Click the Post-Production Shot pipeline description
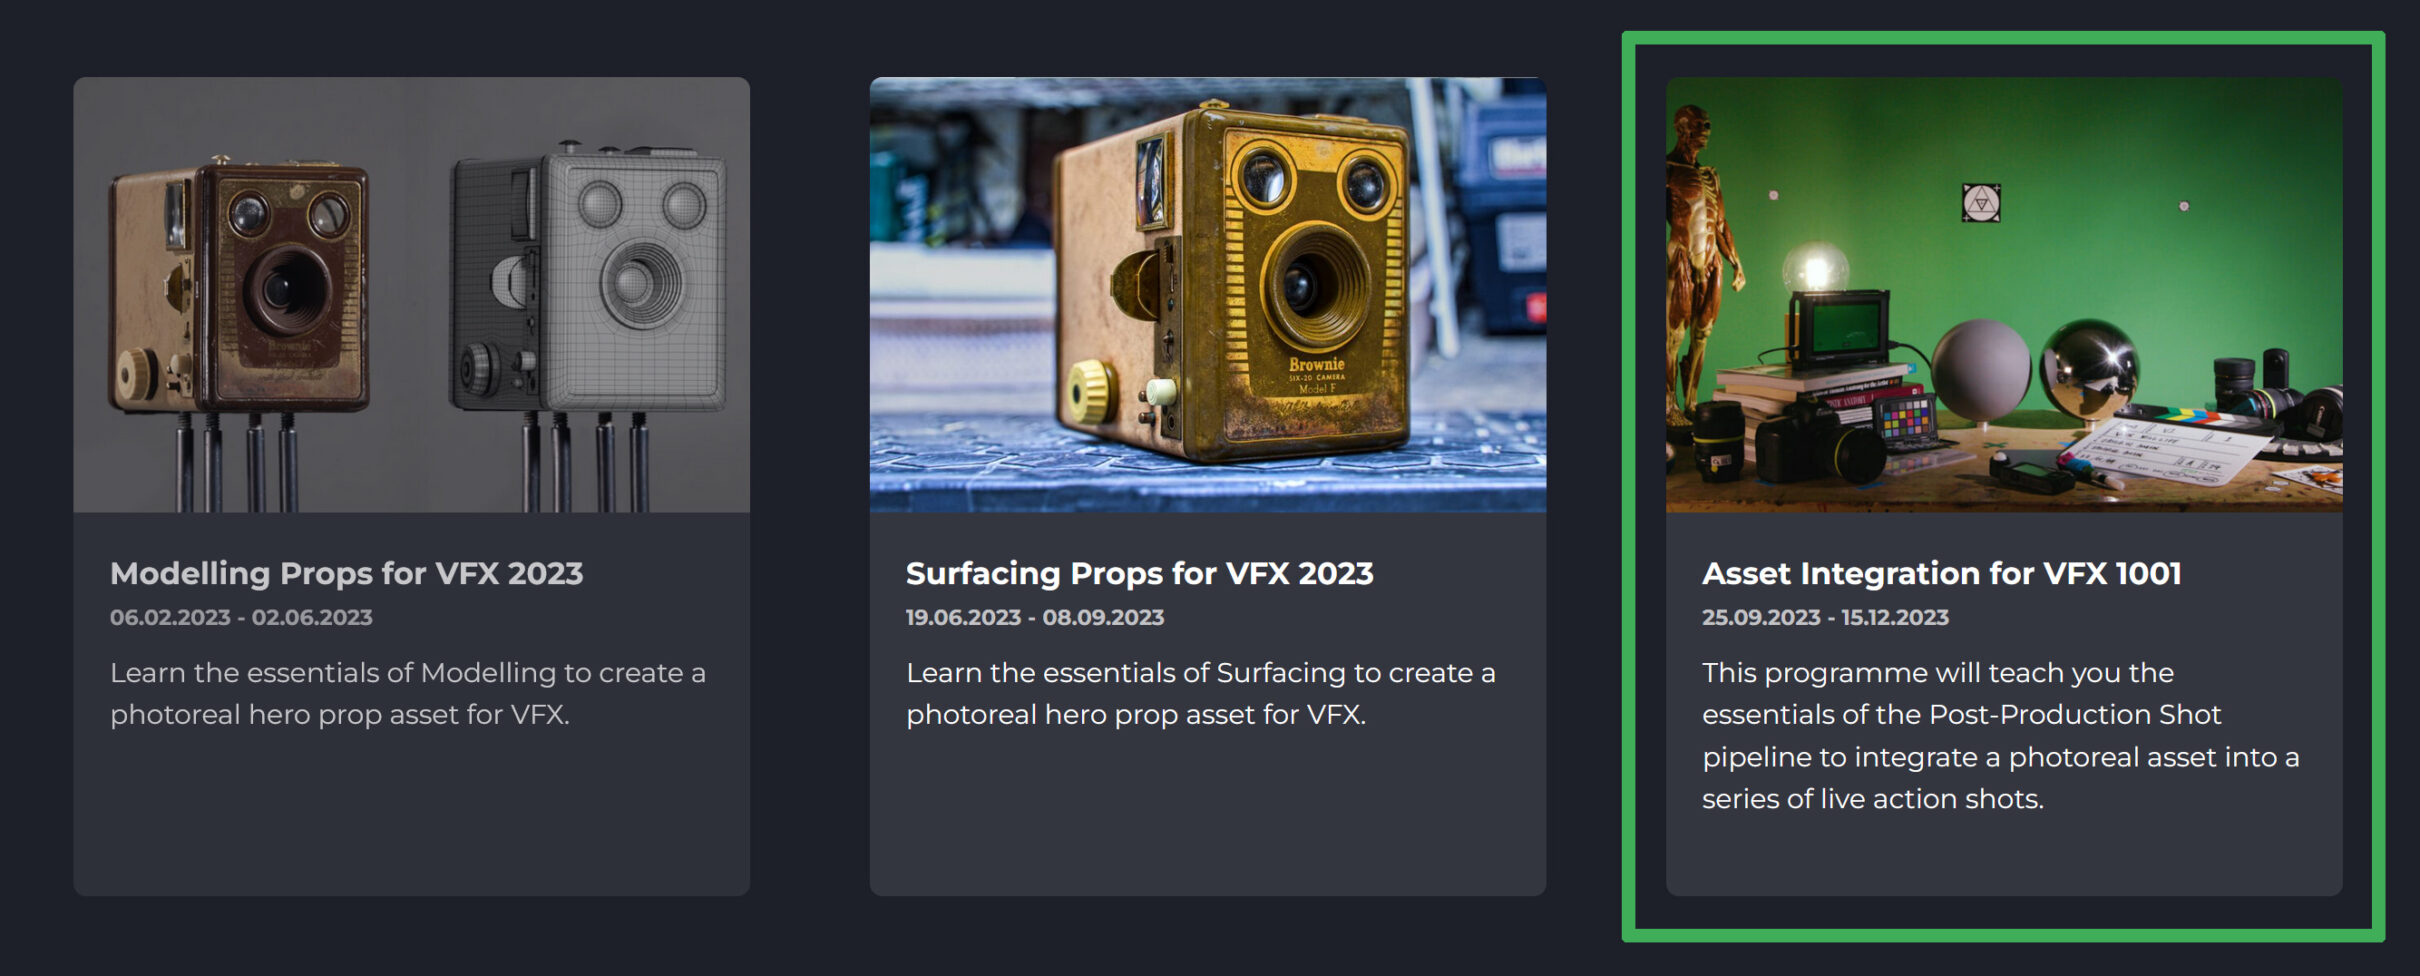2420x976 pixels. pos(2001,736)
